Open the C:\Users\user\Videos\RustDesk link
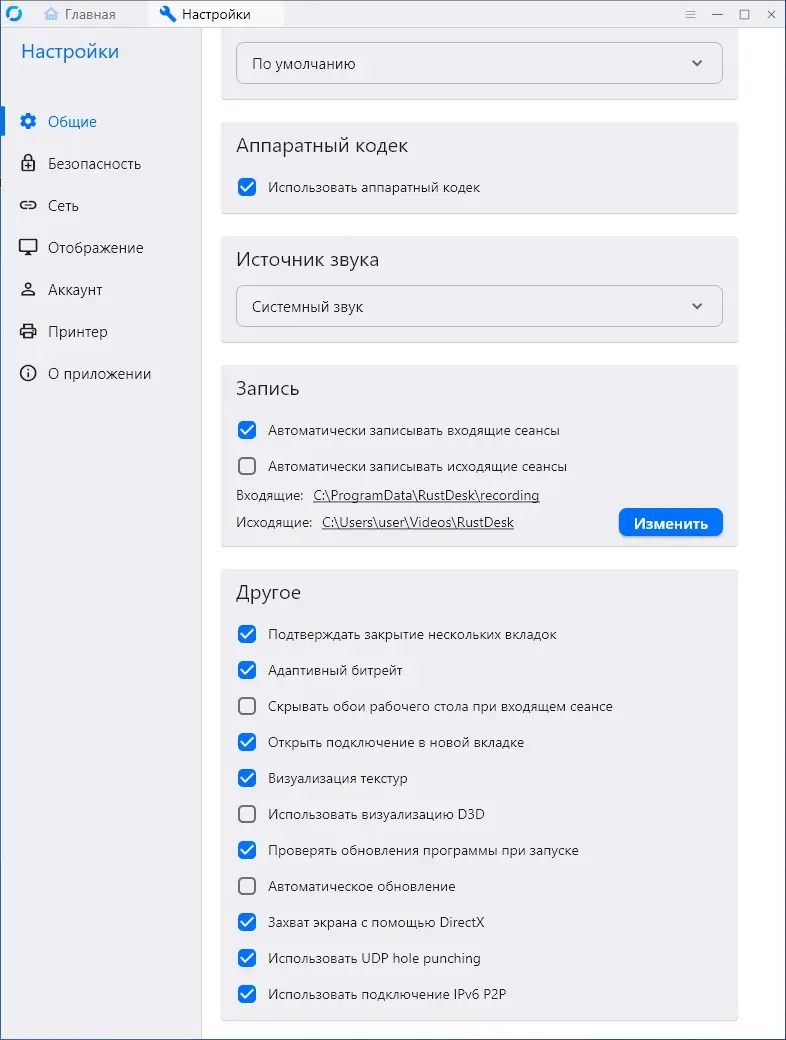Viewport: 786px width, 1040px height. click(x=417, y=522)
